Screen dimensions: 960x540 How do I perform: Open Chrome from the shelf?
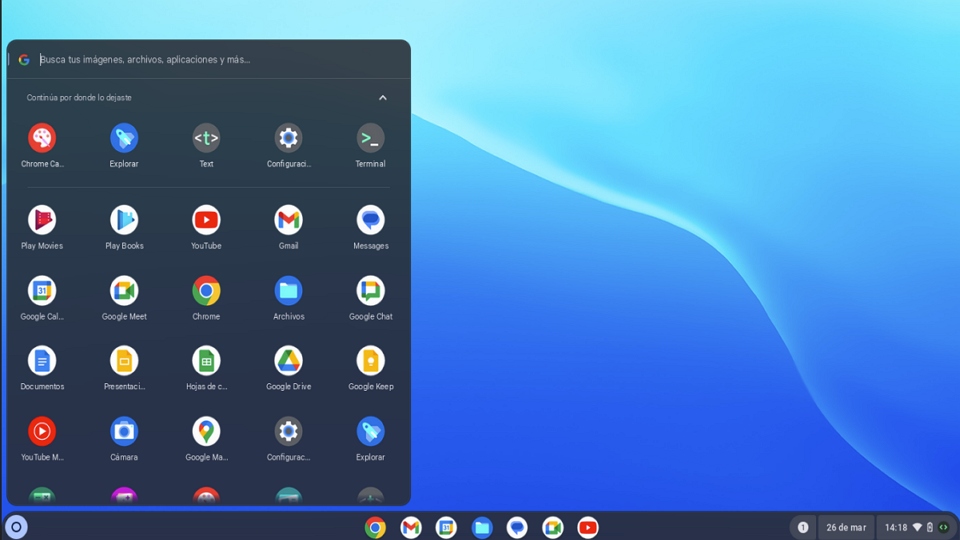[x=375, y=527]
